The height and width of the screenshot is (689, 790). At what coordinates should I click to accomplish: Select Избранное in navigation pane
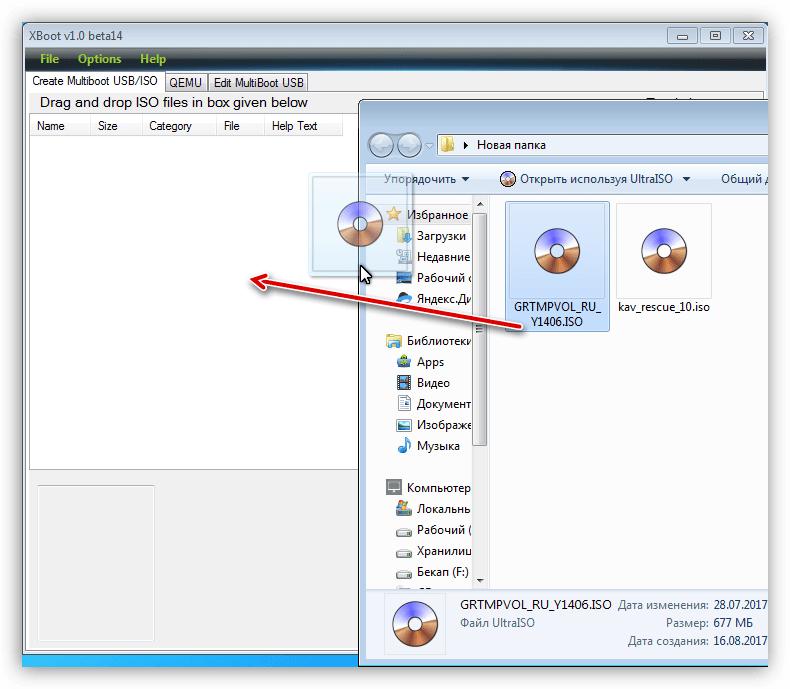437,215
